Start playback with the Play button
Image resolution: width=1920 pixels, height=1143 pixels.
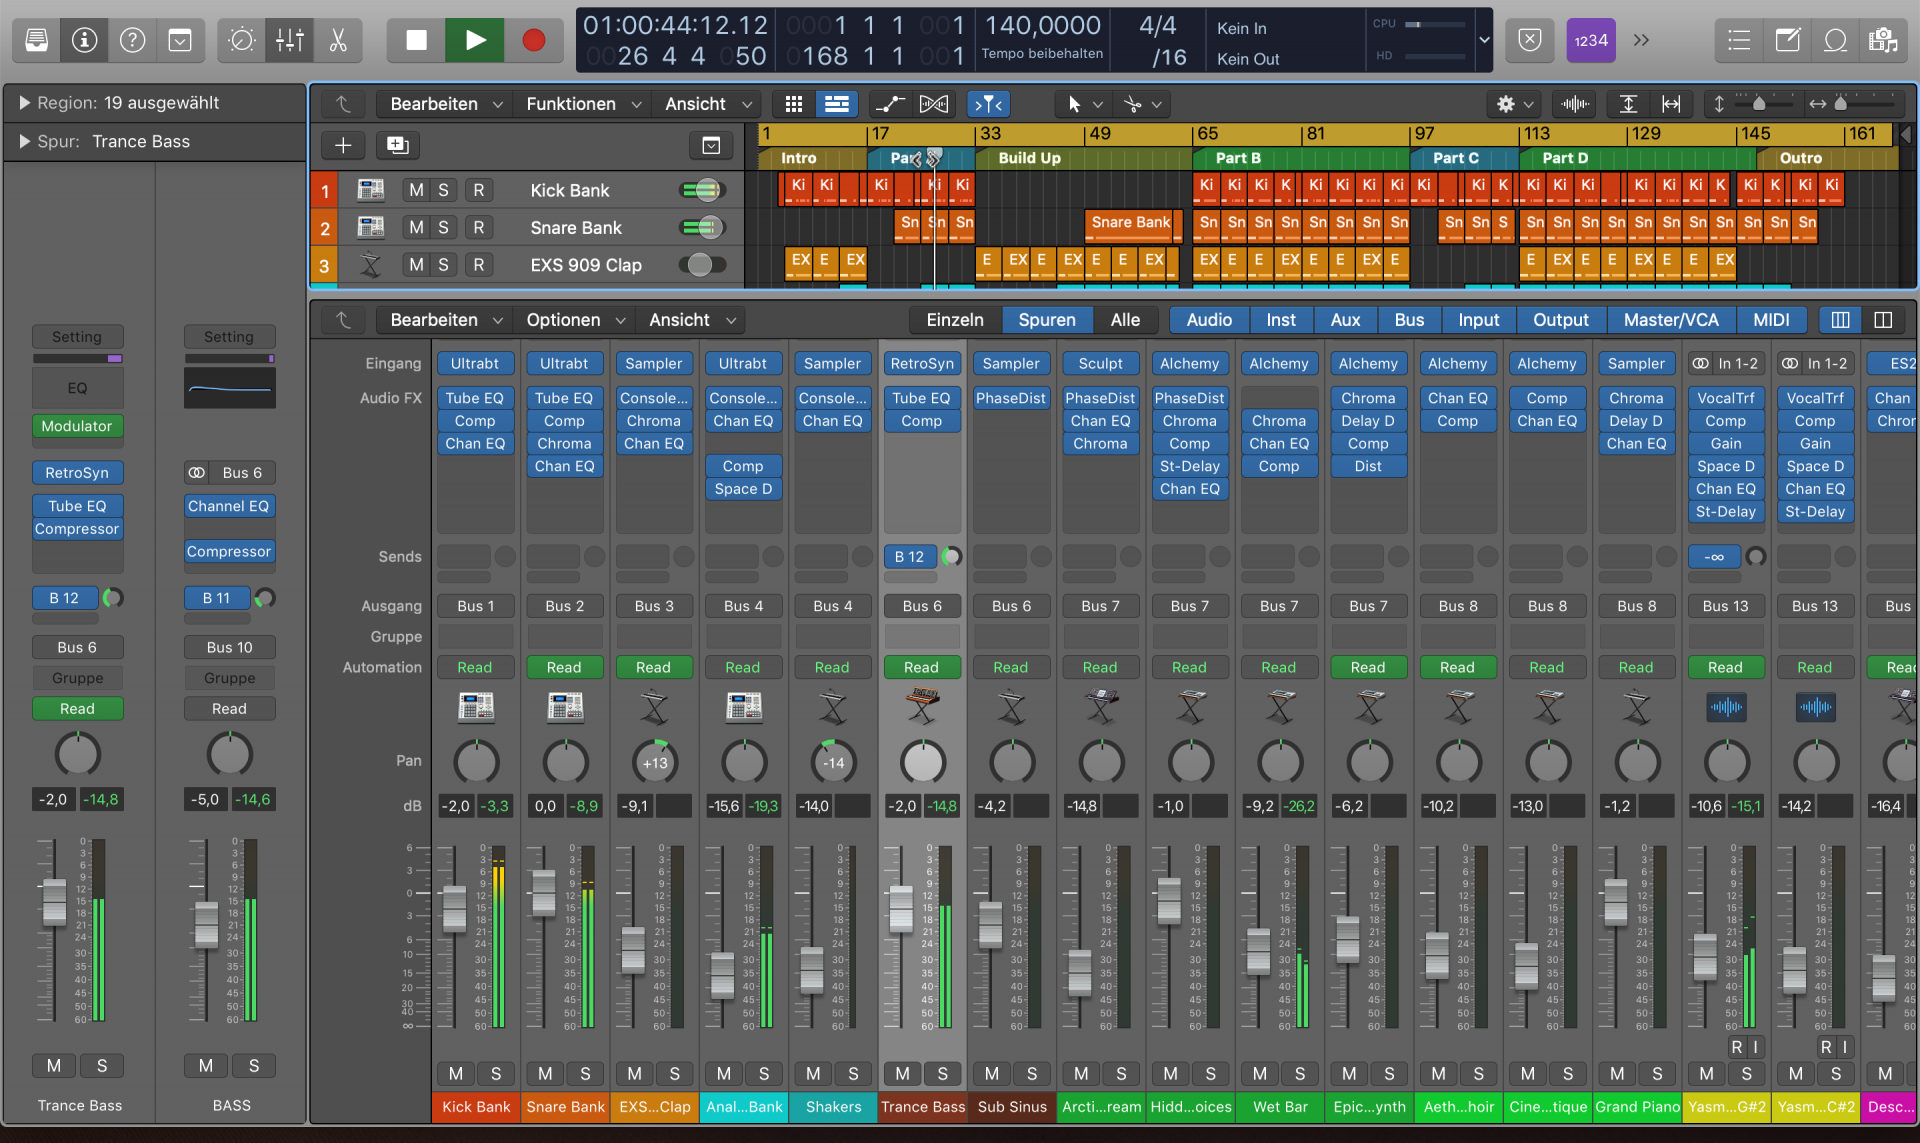point(475,40)
